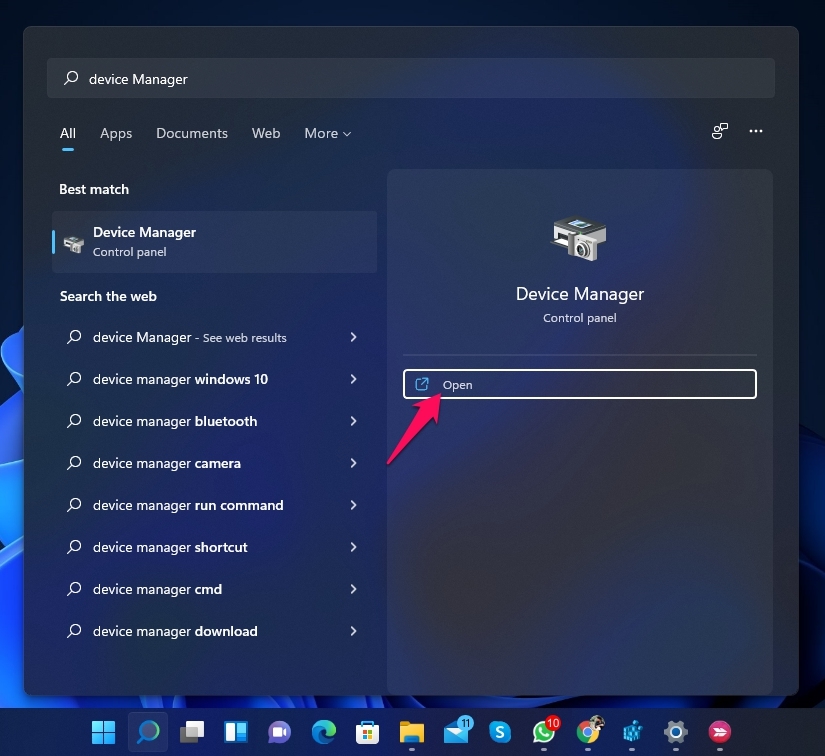Switch to the Documents tab
The image size is (825, 756).
click(191, 133)
